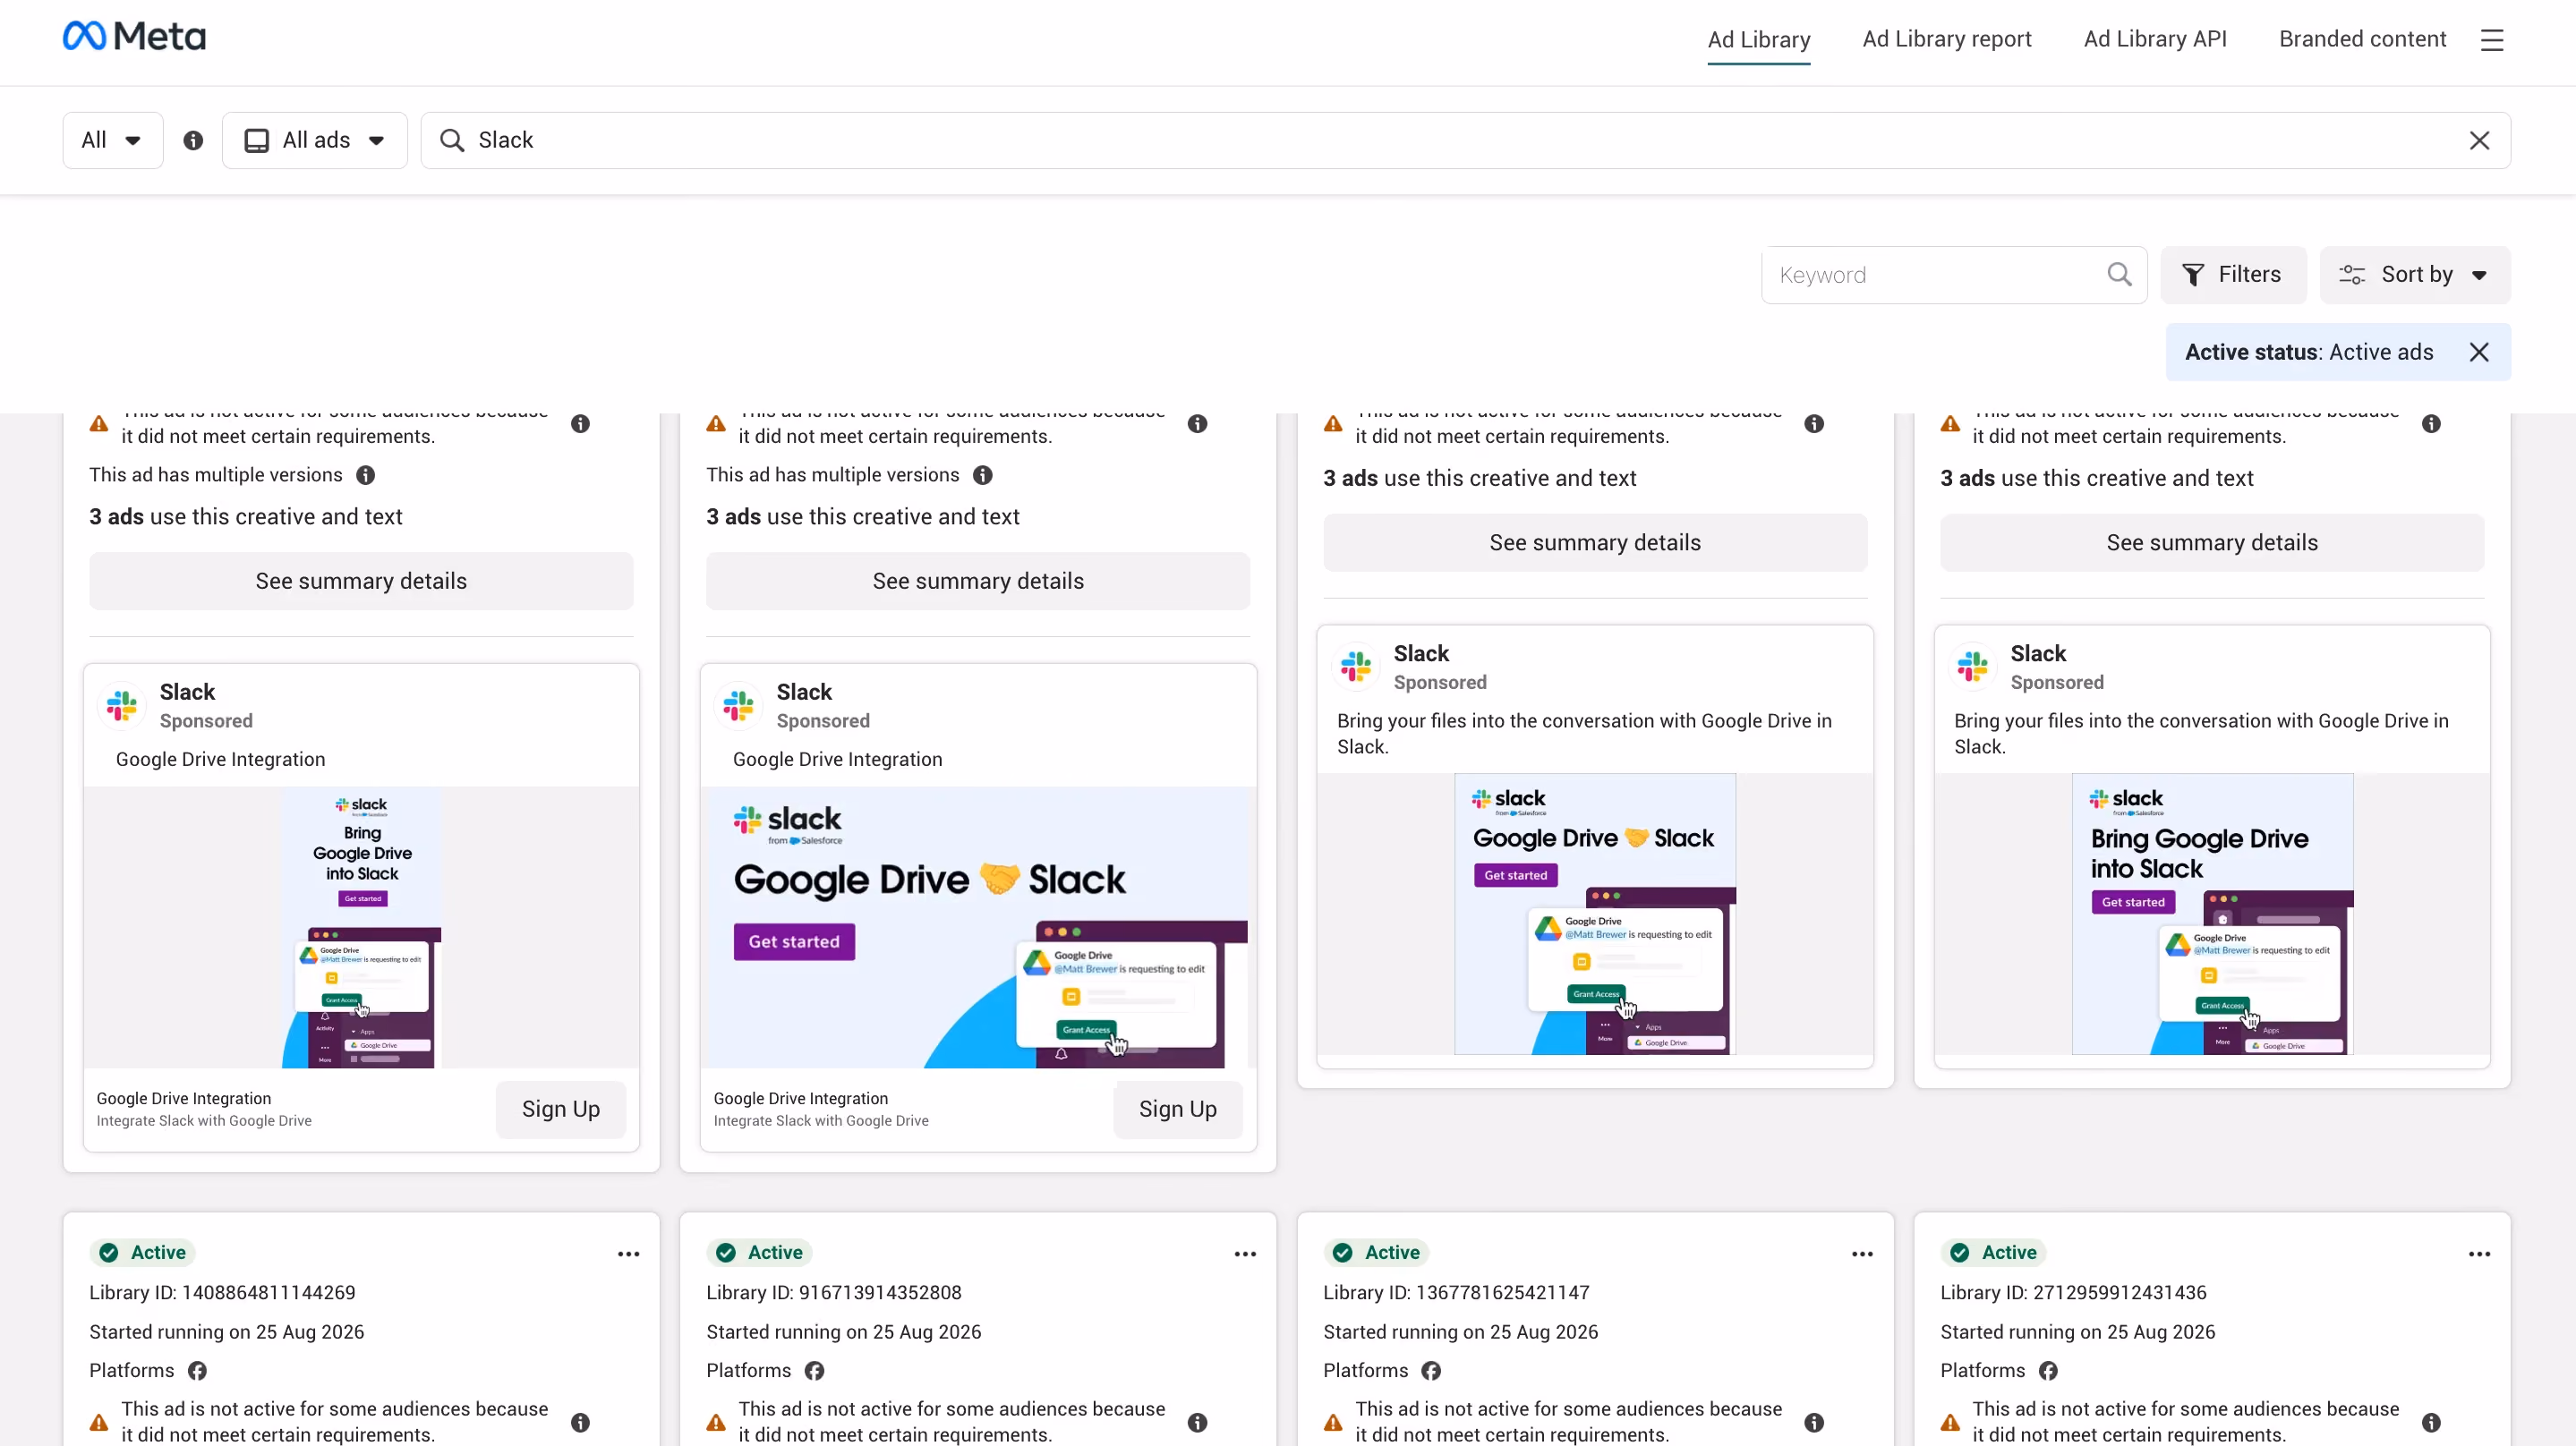Click Get started in third card's ad image

tap(1515, 876)
